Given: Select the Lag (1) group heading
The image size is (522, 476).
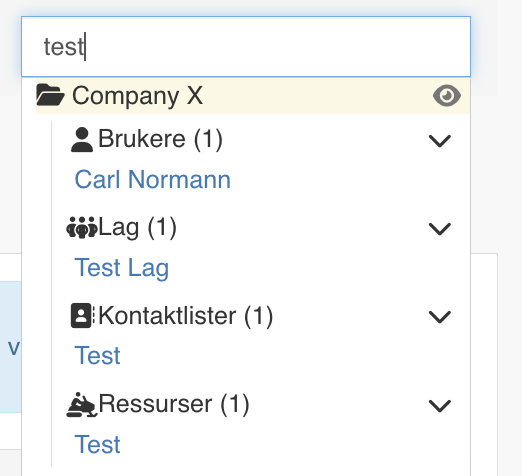Looking at the screenshot, I should point(137,228).
